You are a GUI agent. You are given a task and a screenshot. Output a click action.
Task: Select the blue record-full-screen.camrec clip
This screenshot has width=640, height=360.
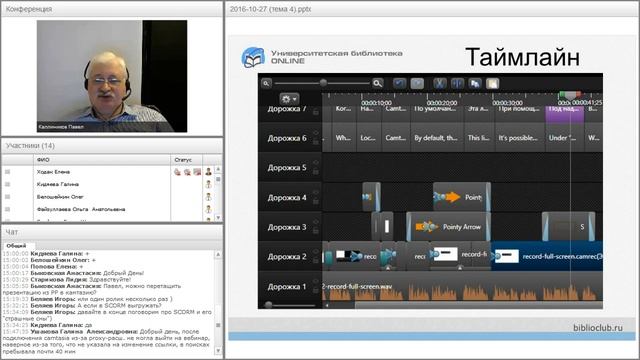(547, 256)
